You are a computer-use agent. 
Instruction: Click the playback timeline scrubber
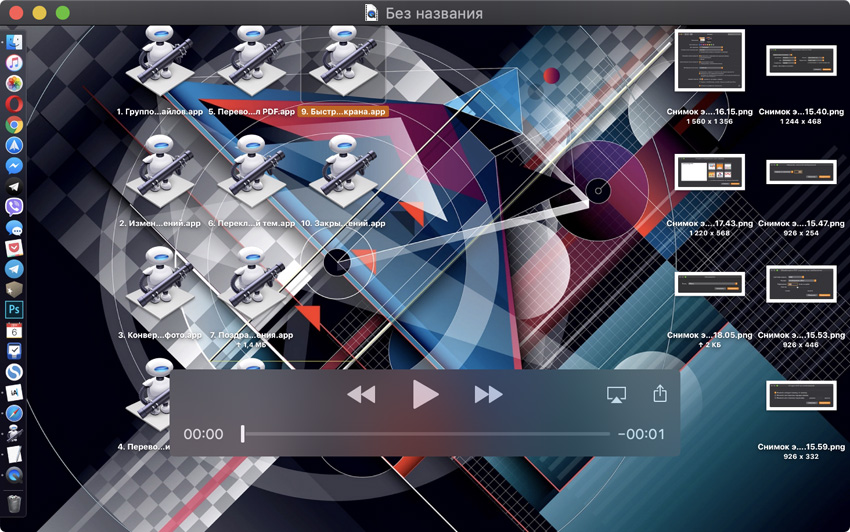click(x=426, y=434)
